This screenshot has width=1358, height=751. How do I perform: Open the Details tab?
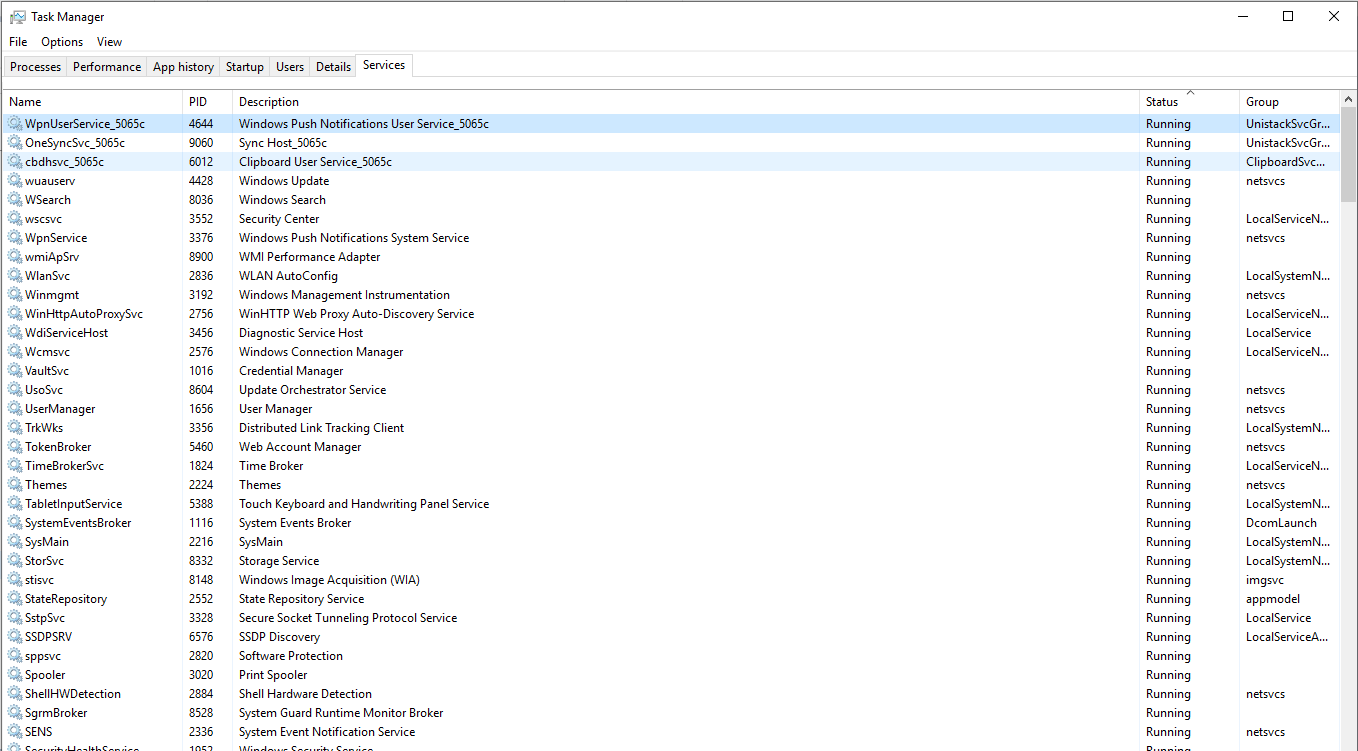(x=333, y=67)
